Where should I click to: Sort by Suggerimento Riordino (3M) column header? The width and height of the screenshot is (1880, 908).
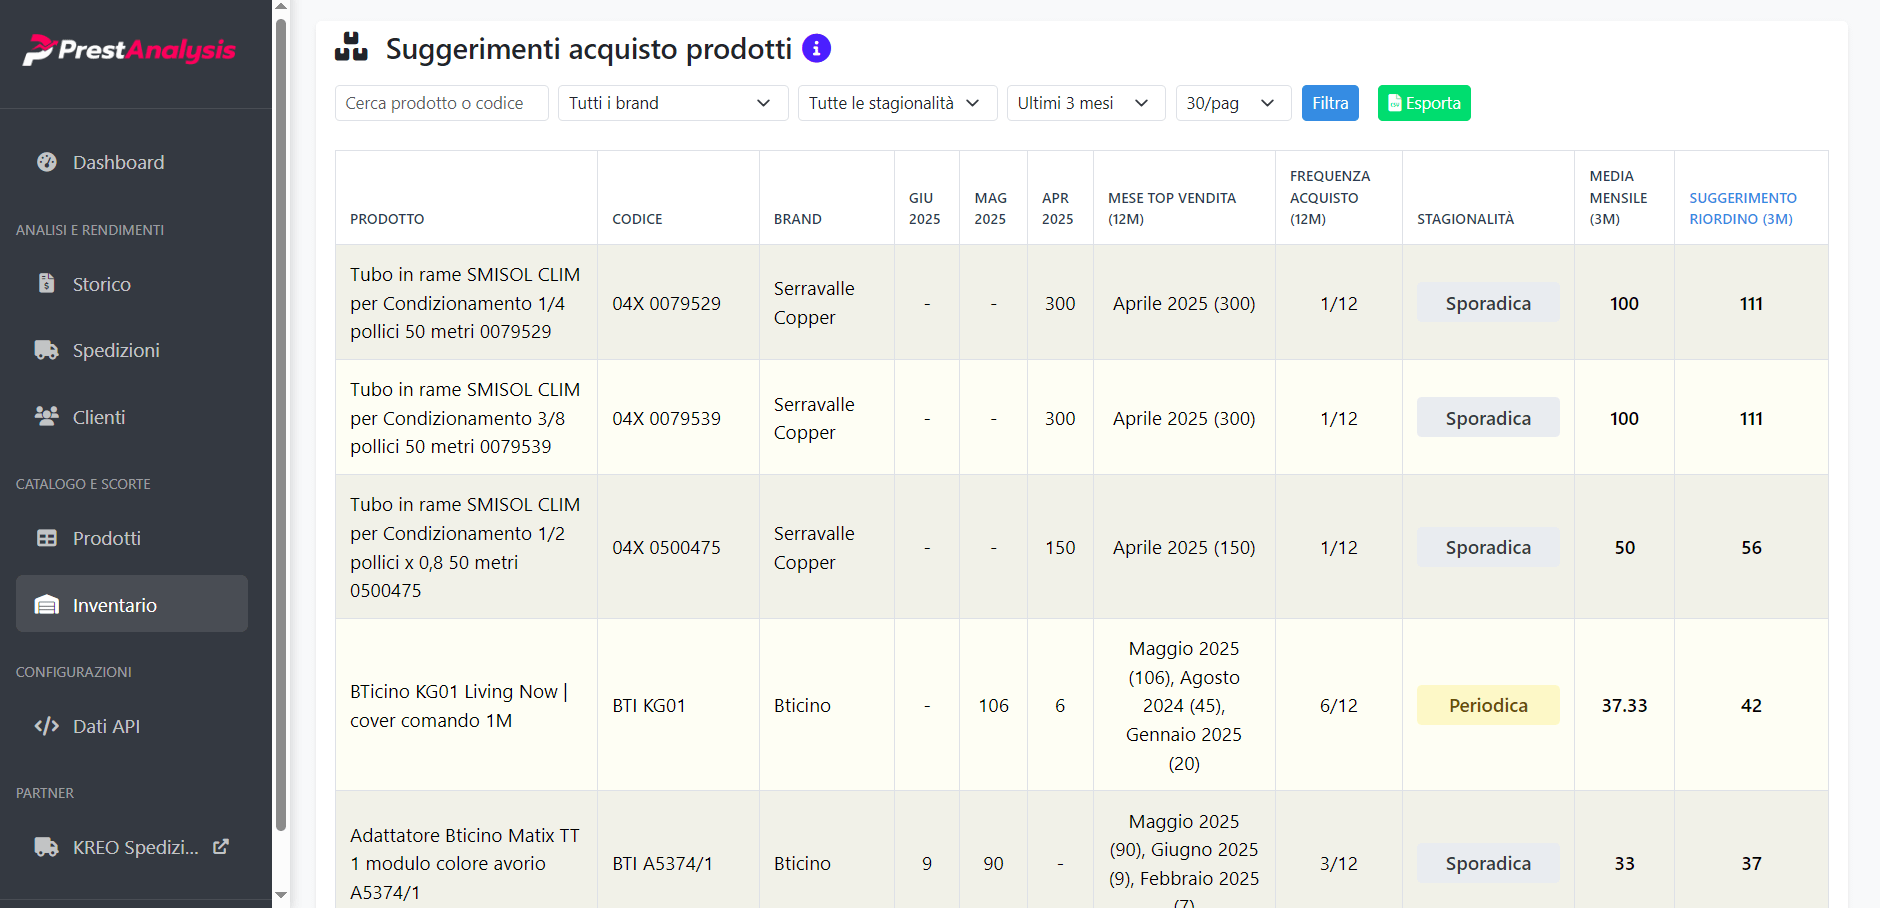click(1742, 208)
